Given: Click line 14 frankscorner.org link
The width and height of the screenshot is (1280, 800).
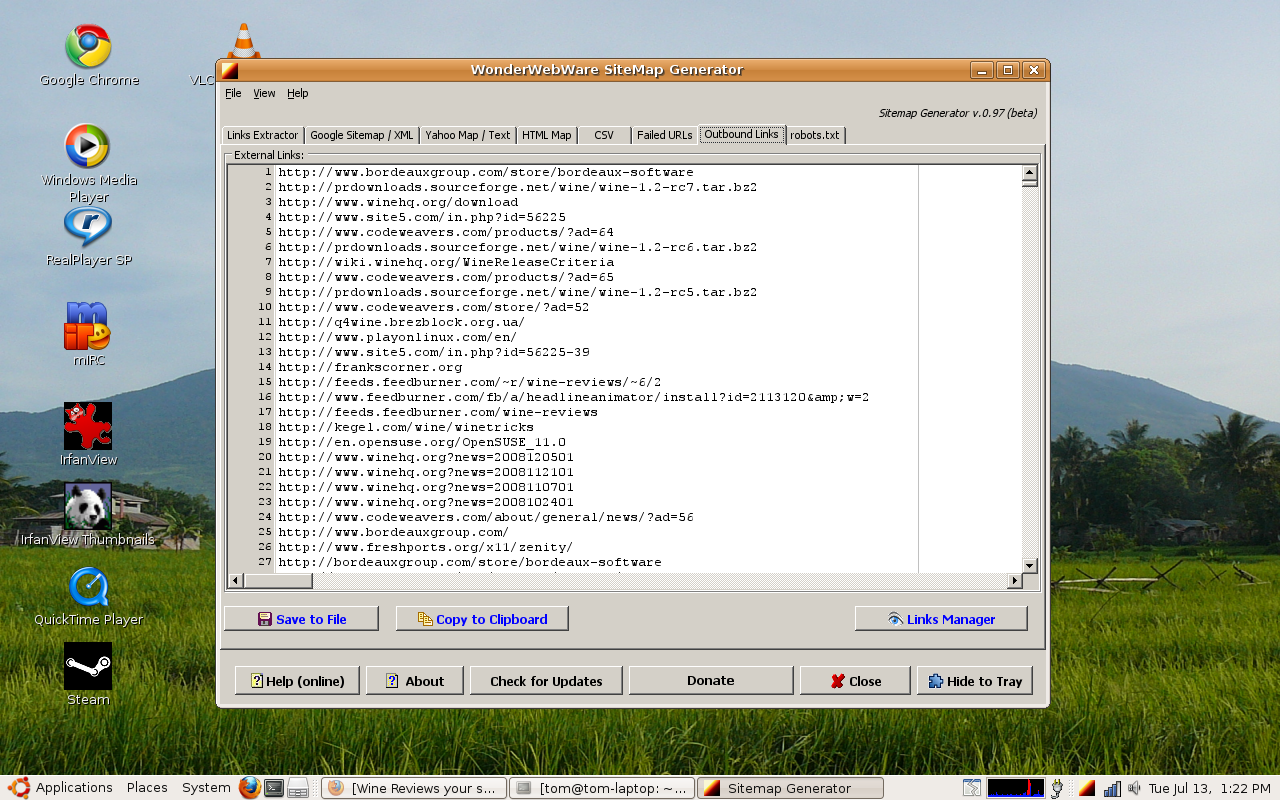Looking at the screenshot, I should pyautogui.click(x=370, y=367).
